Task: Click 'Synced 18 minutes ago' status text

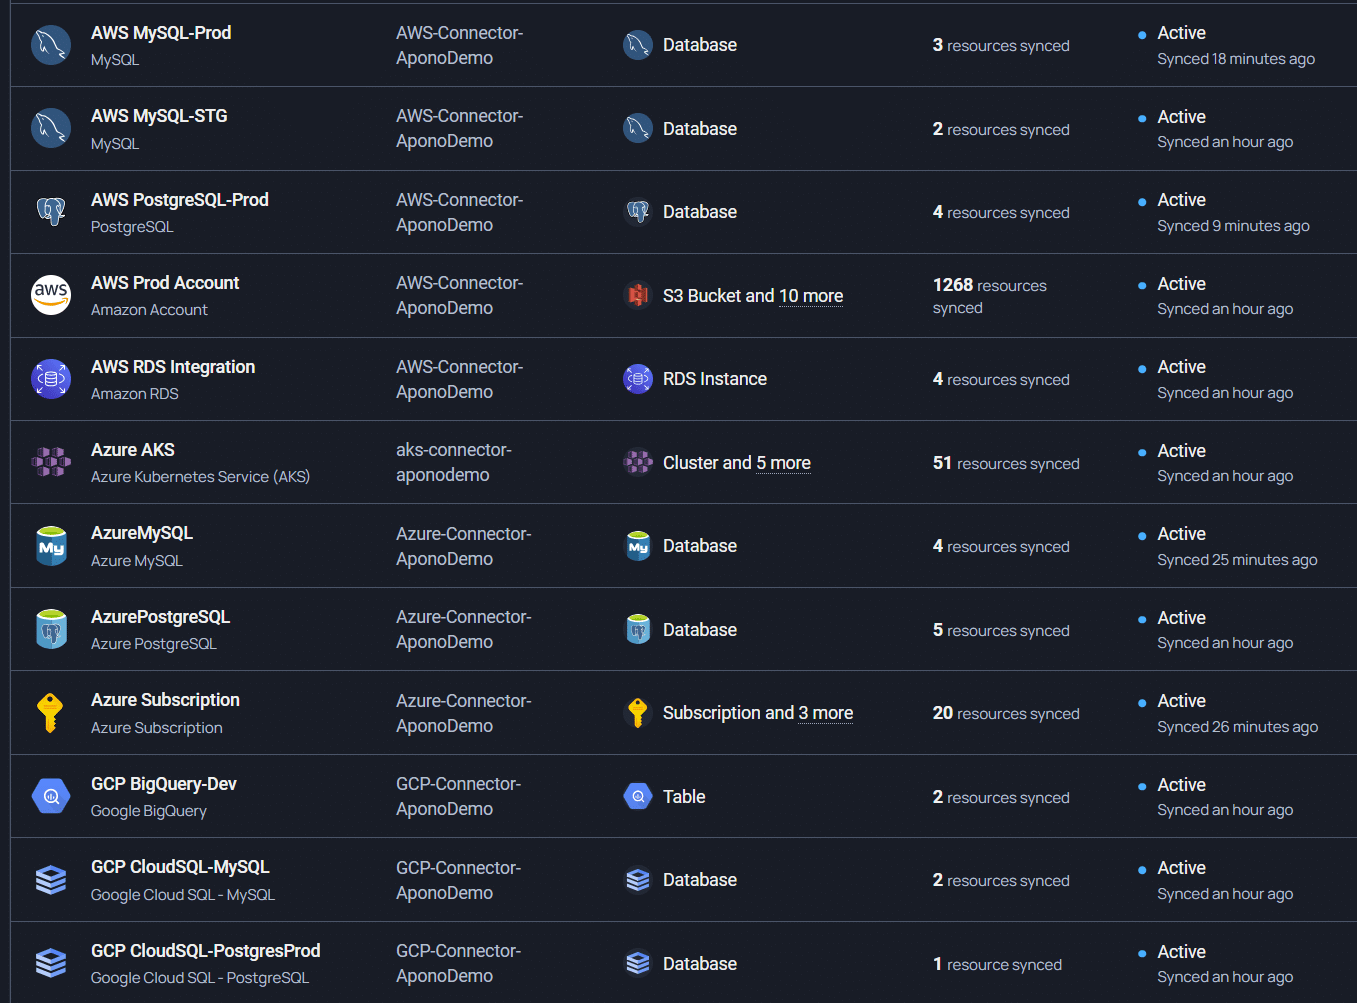Action: 1236,59
